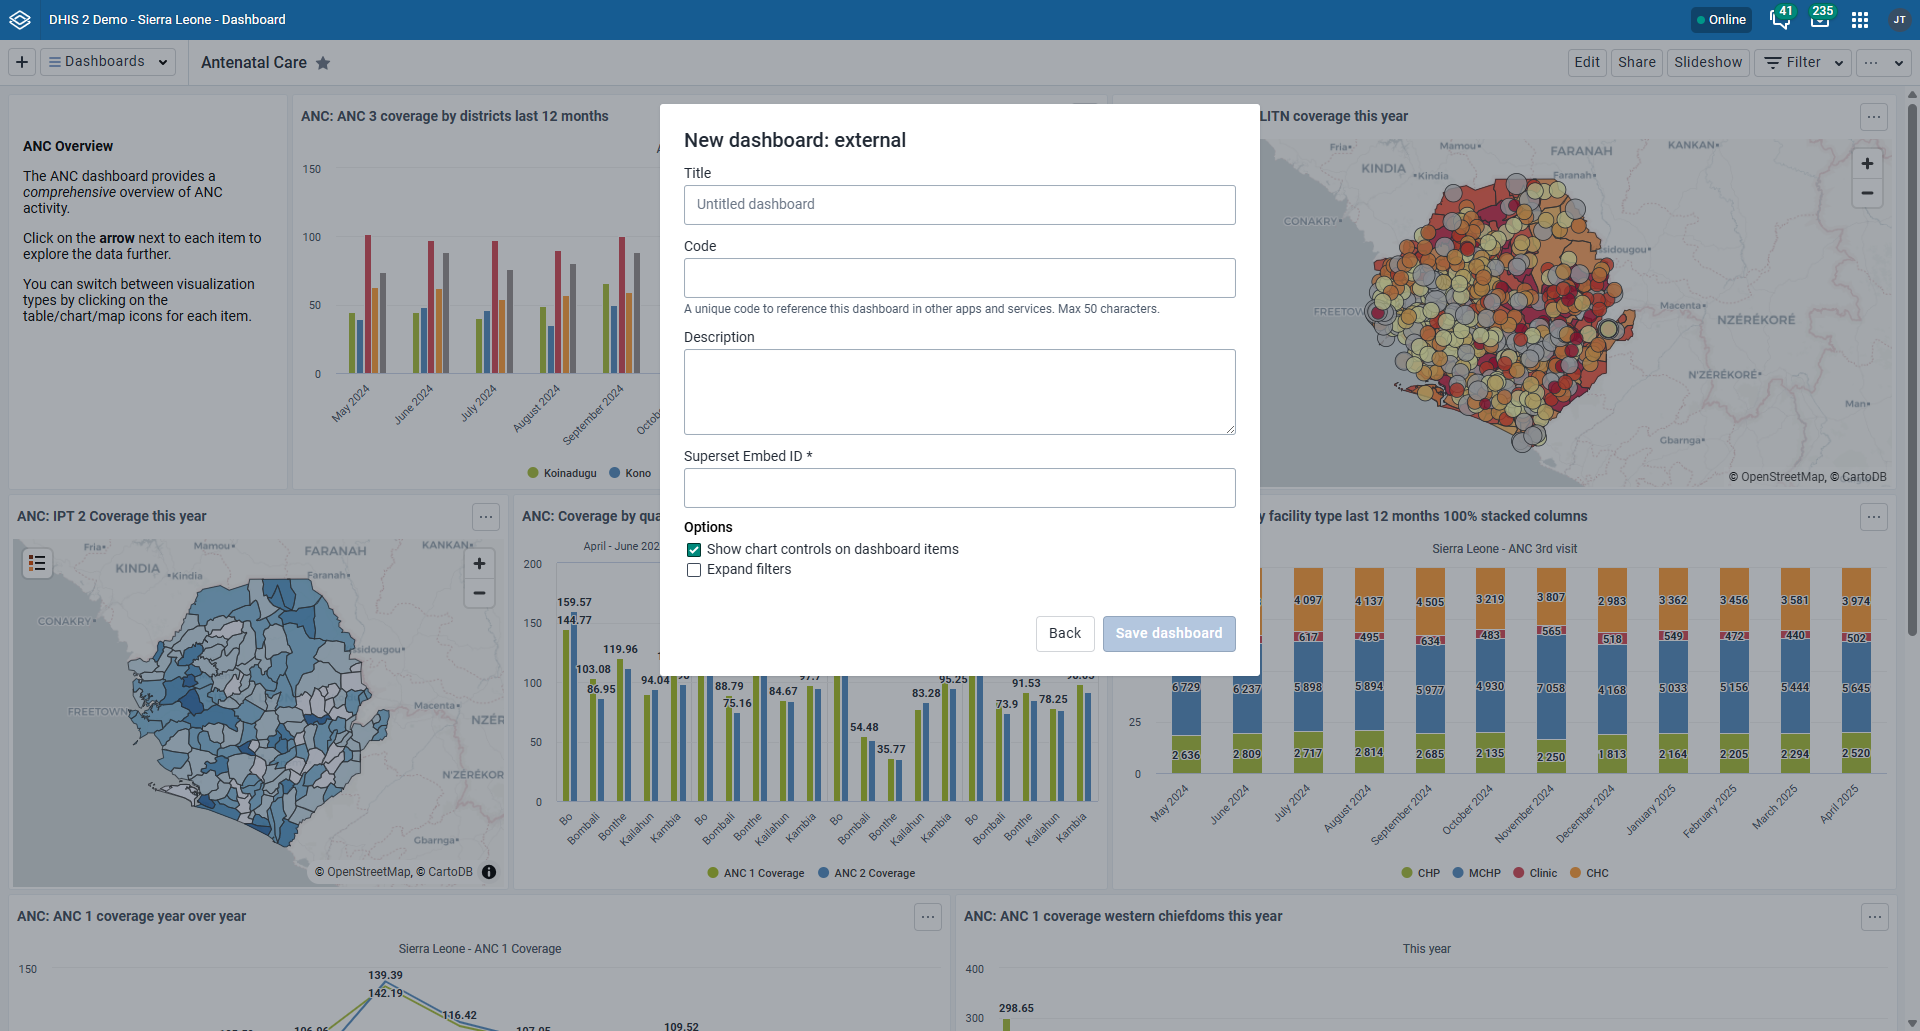Viewport: 1920px width, 1031px height.
Task: Click the Edit button
Action: [x=1587, y=62]
